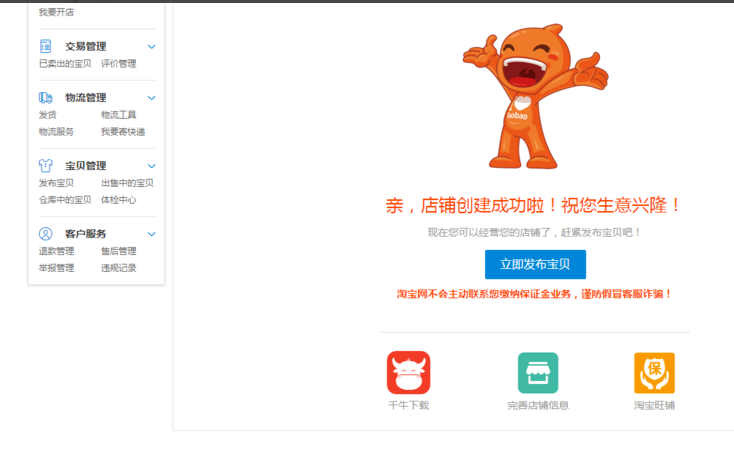Open the 完善店铺信息 green shop icon
The image size is (734, 454).
tap(538, 373)
